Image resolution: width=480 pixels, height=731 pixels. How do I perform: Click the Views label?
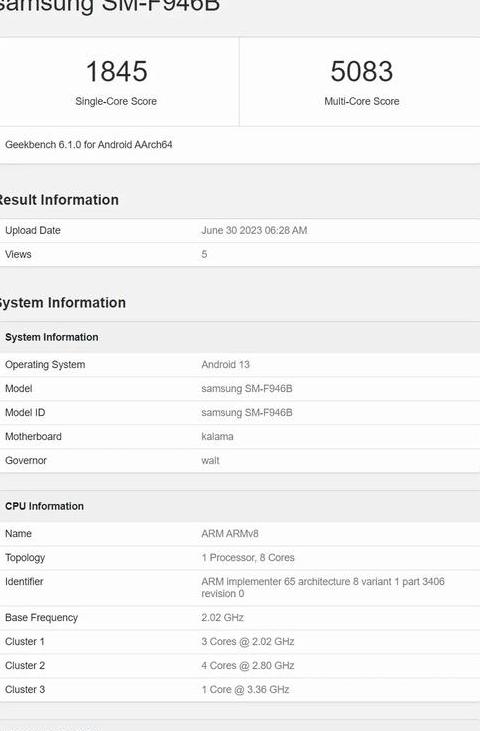pos(18,255)
